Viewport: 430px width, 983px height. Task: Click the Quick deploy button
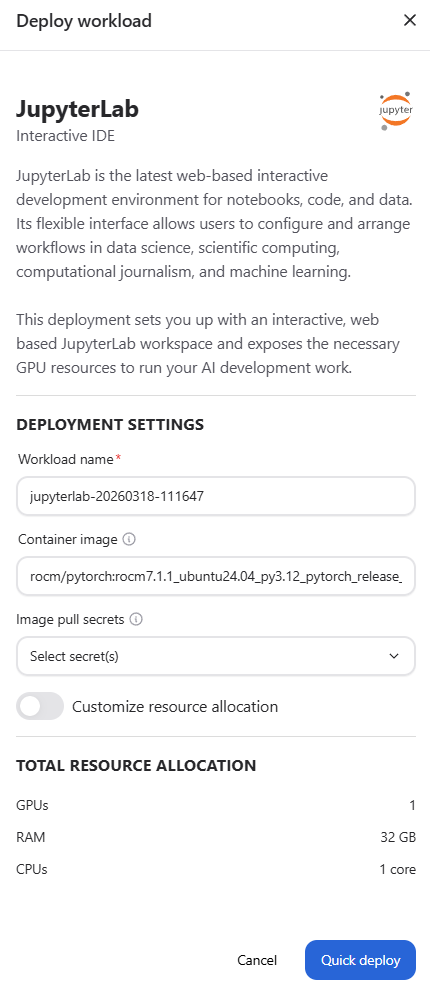coord(360,960)
